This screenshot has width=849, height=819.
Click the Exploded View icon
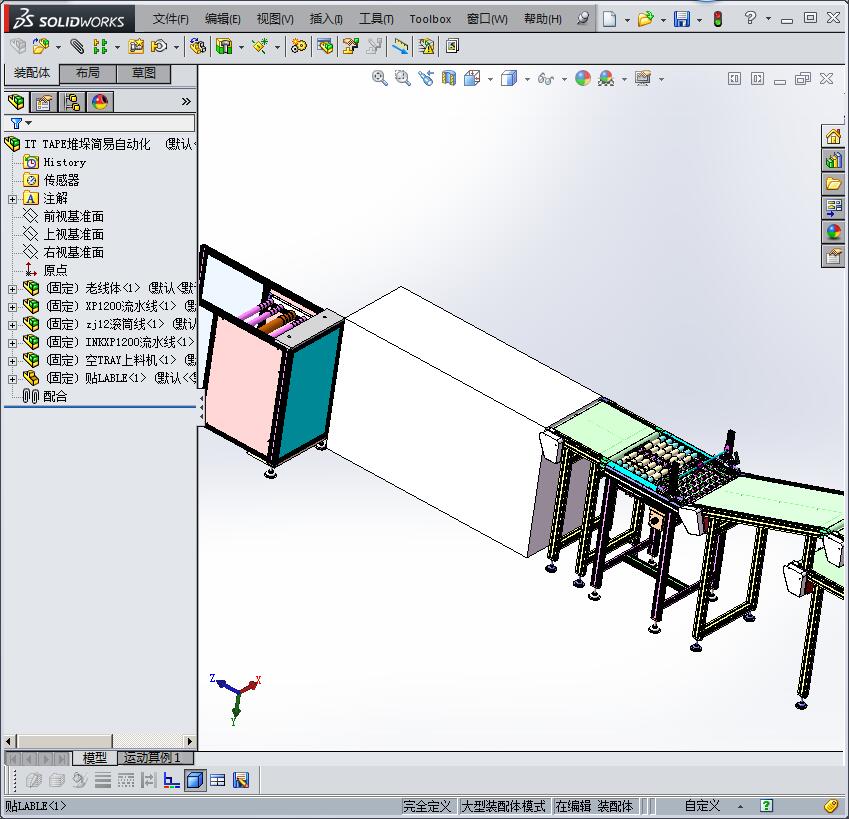coord(350,47)
